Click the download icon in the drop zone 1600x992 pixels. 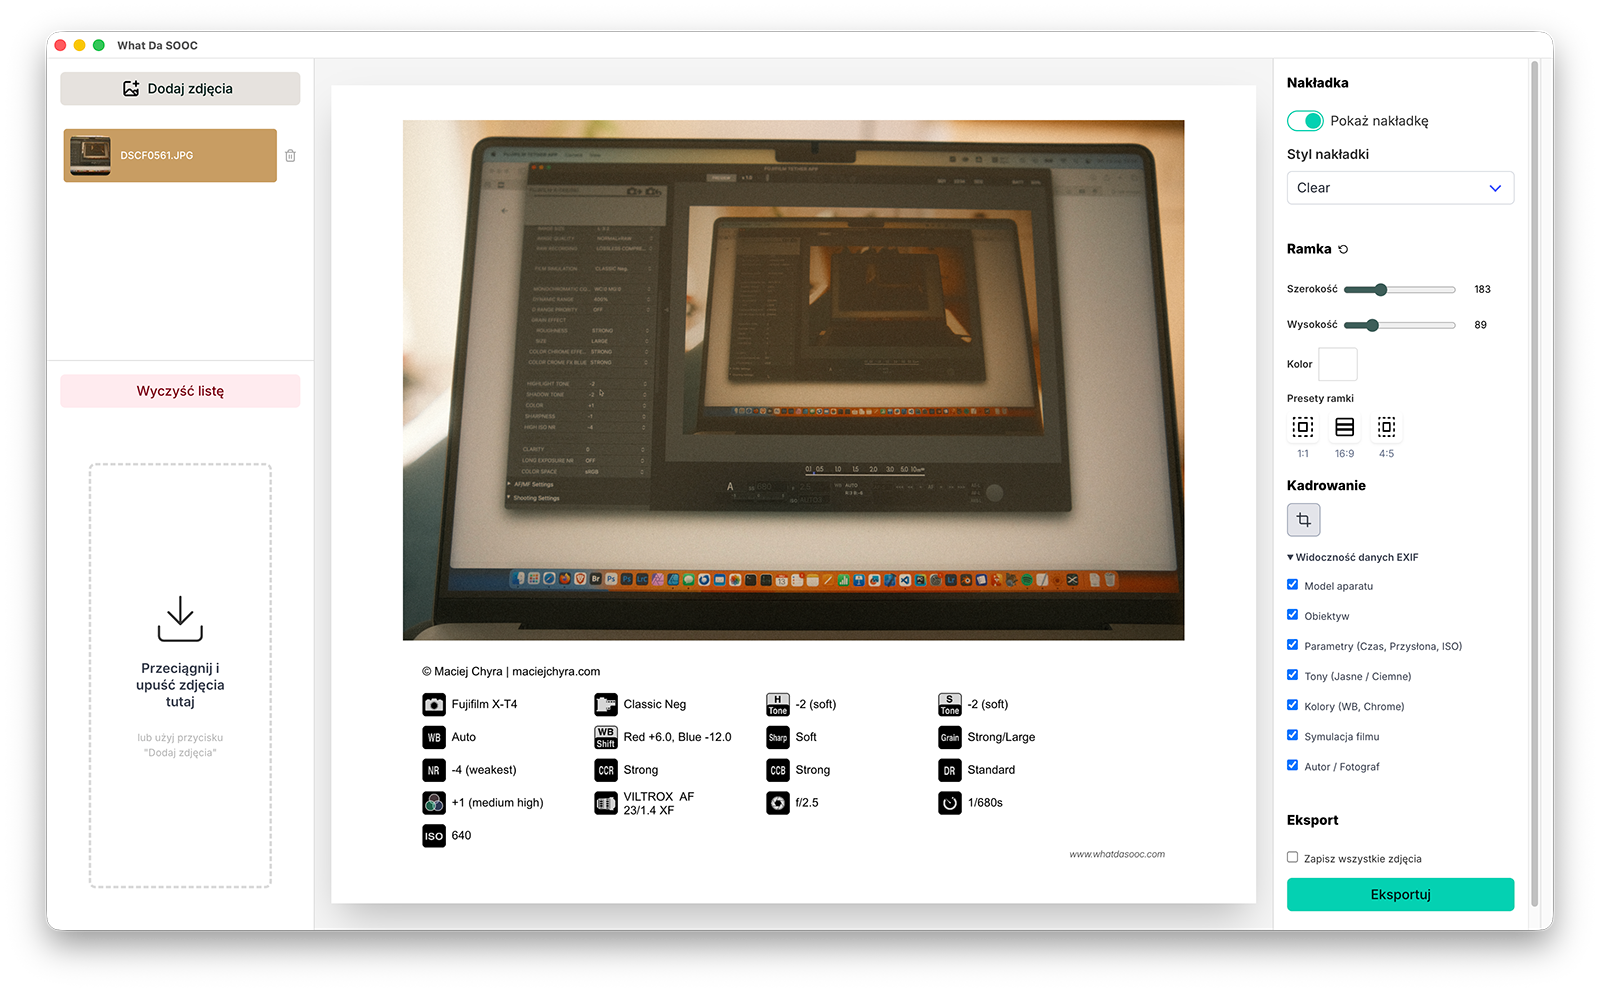pos(180,618)
